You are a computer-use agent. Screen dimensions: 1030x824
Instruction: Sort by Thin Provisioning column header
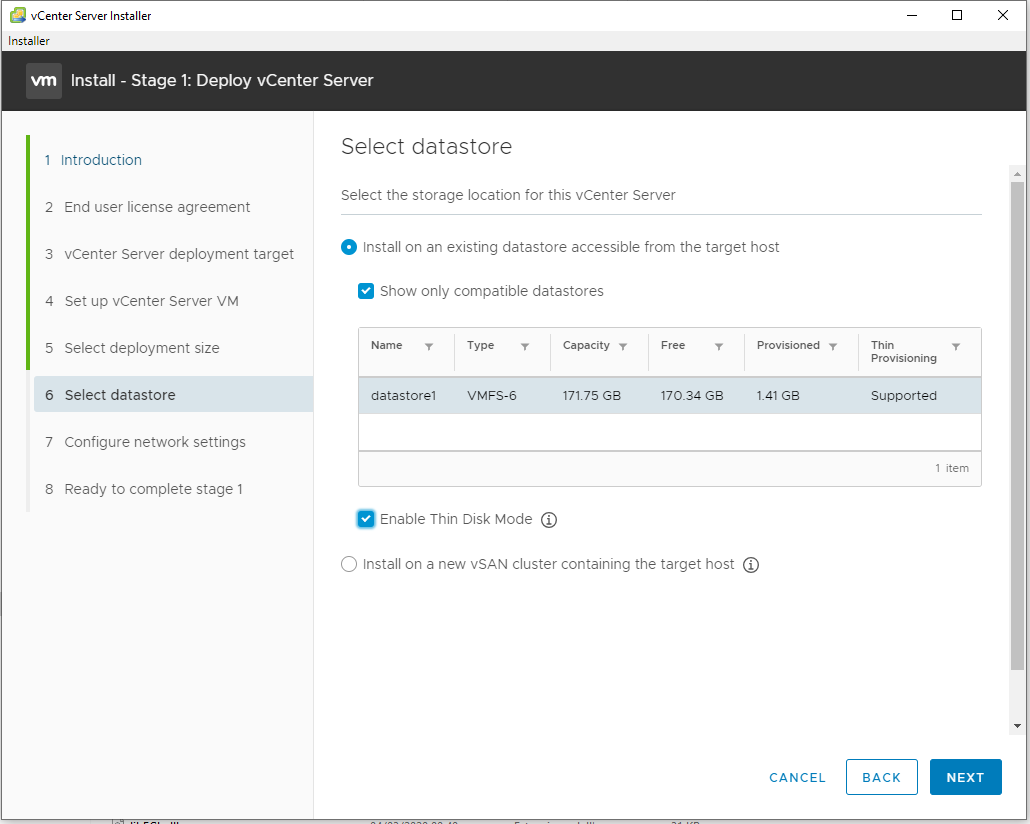click(x=904, y=352)
